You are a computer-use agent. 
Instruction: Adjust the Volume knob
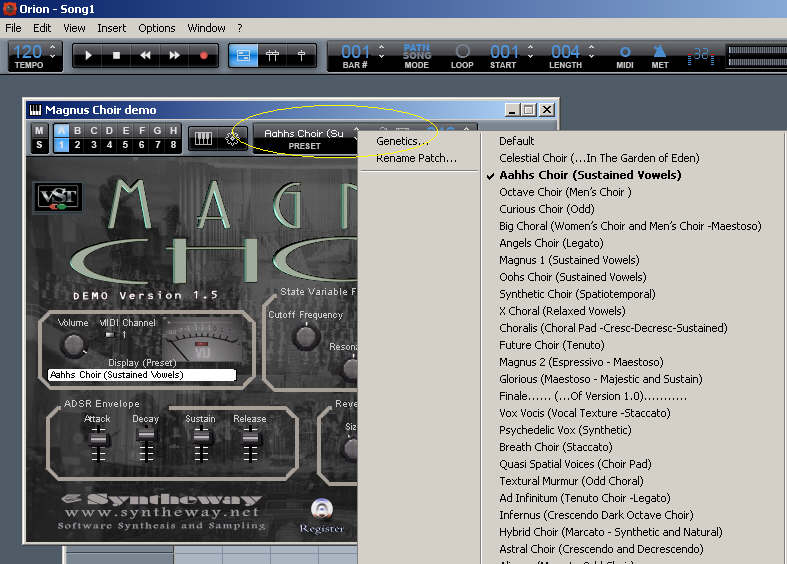click(x=74, y=345)
